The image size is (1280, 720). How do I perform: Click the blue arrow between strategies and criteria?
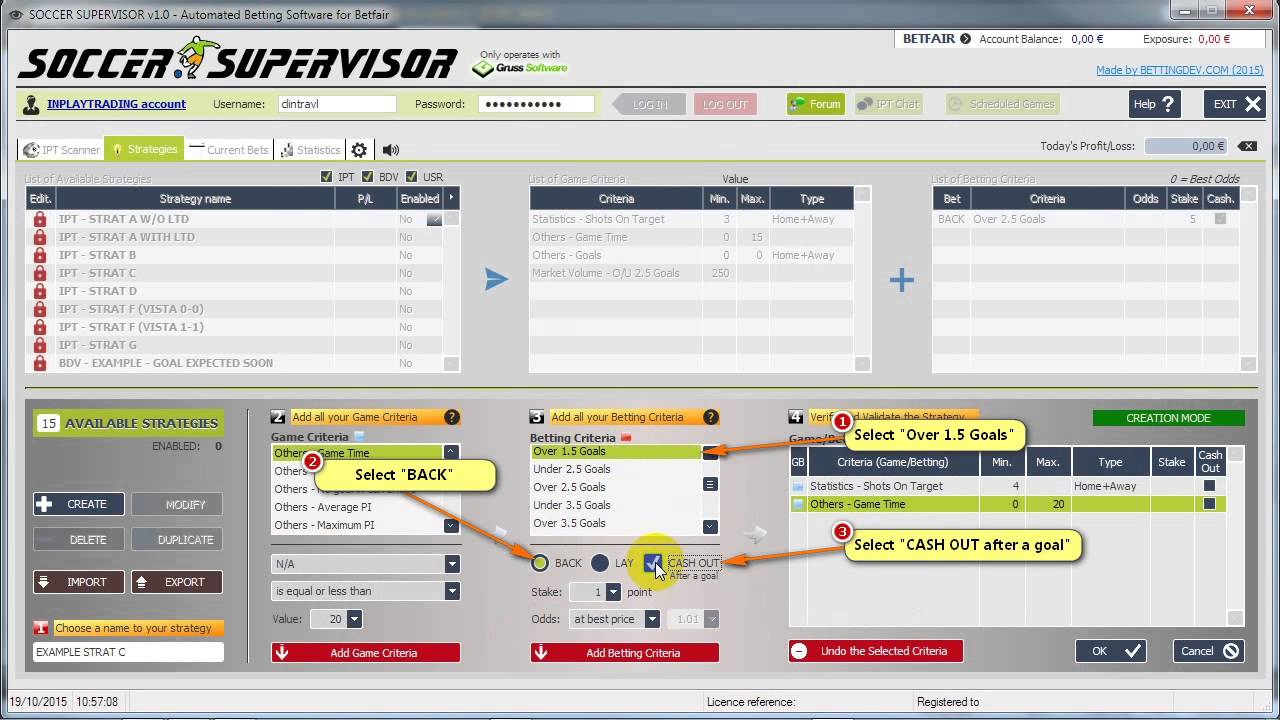(x=496, y=280)
